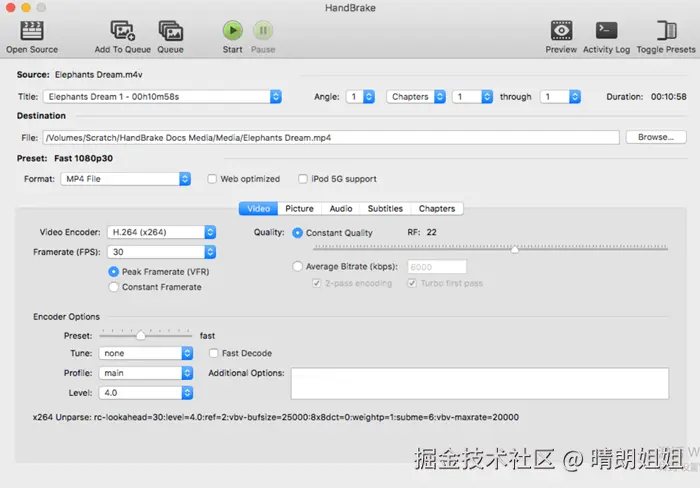700x488 pixels.
Task: Click the yellow minimize window button
Action: 26,8
